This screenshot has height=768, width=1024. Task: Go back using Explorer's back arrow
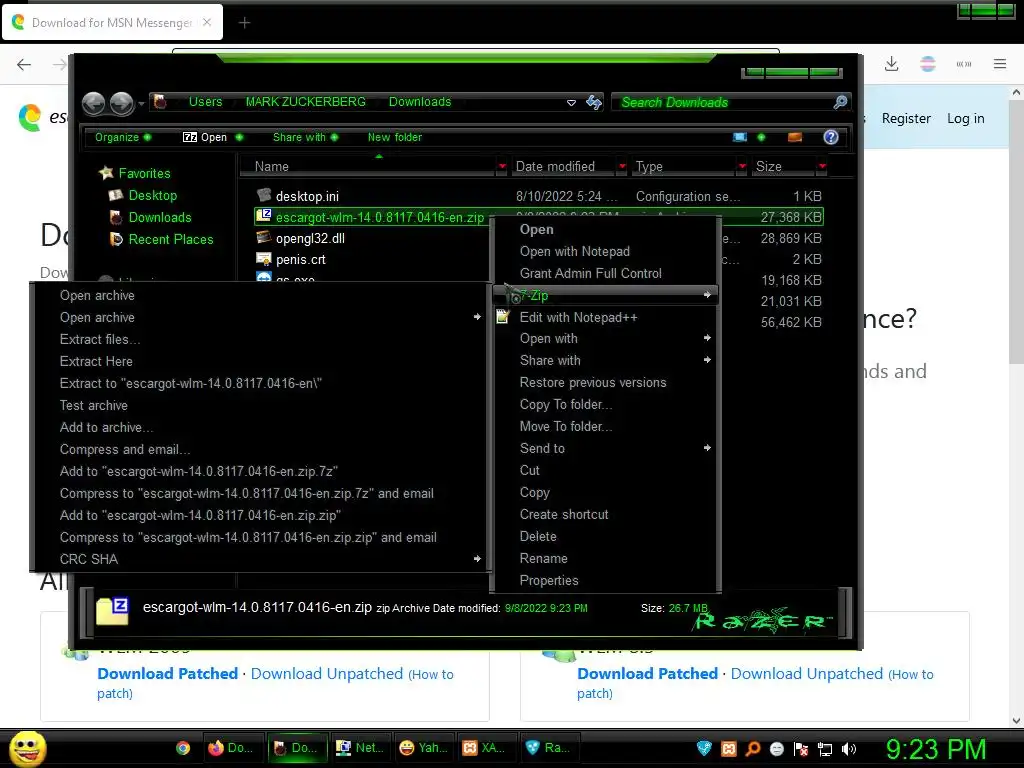[93, 103]
